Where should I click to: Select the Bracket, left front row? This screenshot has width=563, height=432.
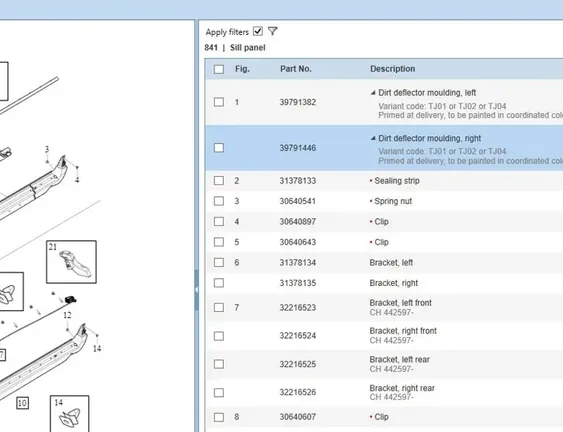[384, 307]
